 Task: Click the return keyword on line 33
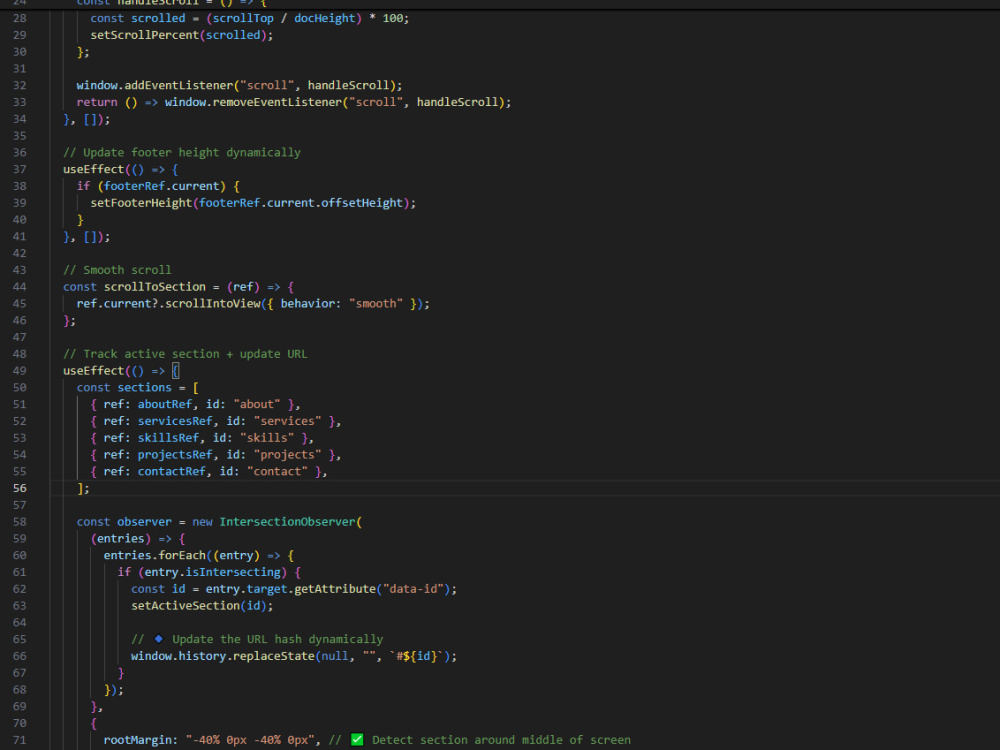[97, 102]
